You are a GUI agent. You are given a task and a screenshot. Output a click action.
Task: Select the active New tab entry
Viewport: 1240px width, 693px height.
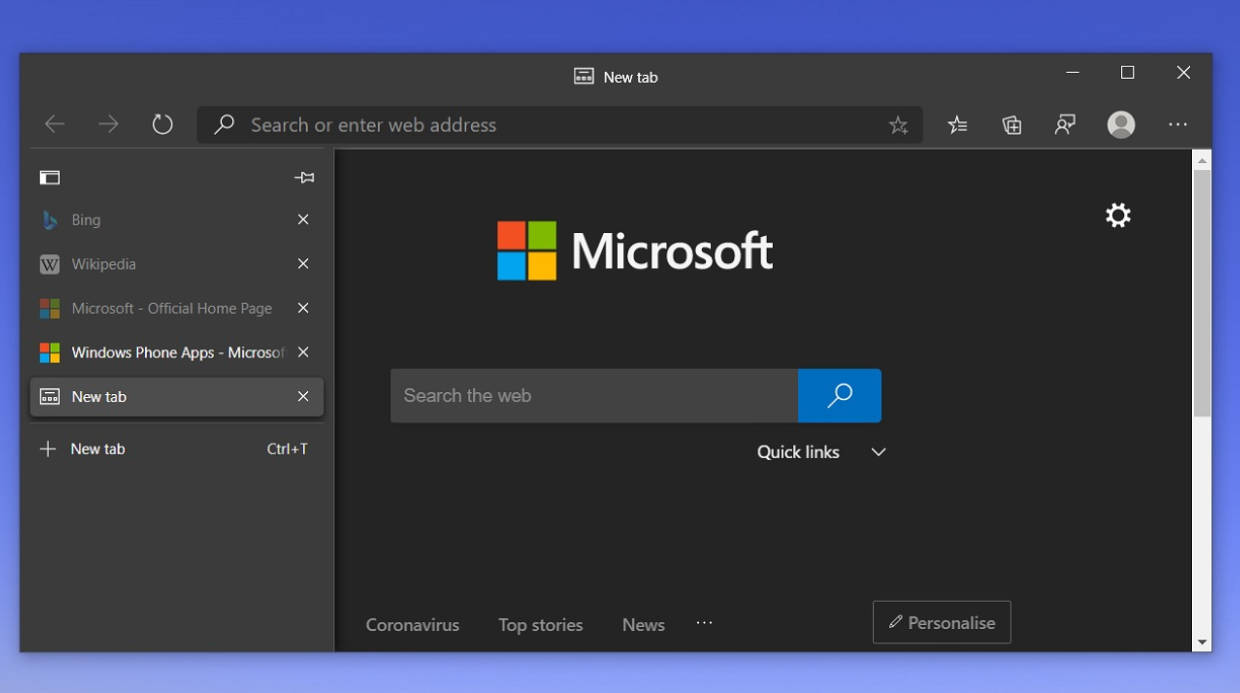[x=177, y=397]
